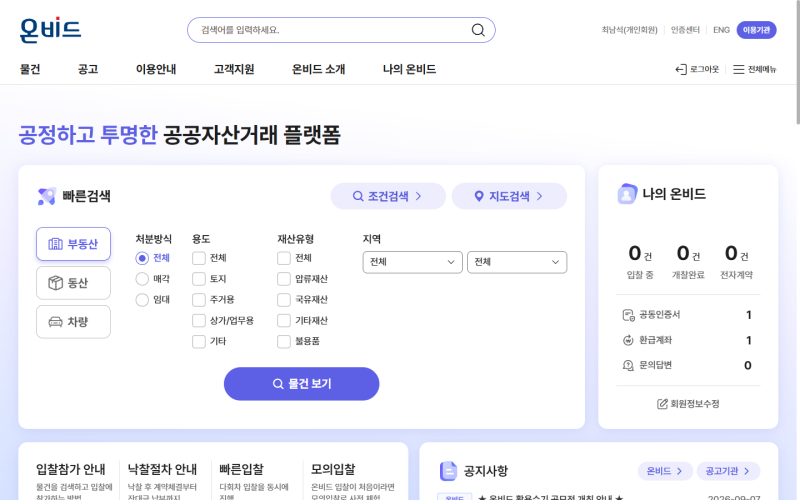The width and height of the screenshot is (800, 500).
Task: Click the 문의답변 inquiry icon
Action: (x=628, y=365)
